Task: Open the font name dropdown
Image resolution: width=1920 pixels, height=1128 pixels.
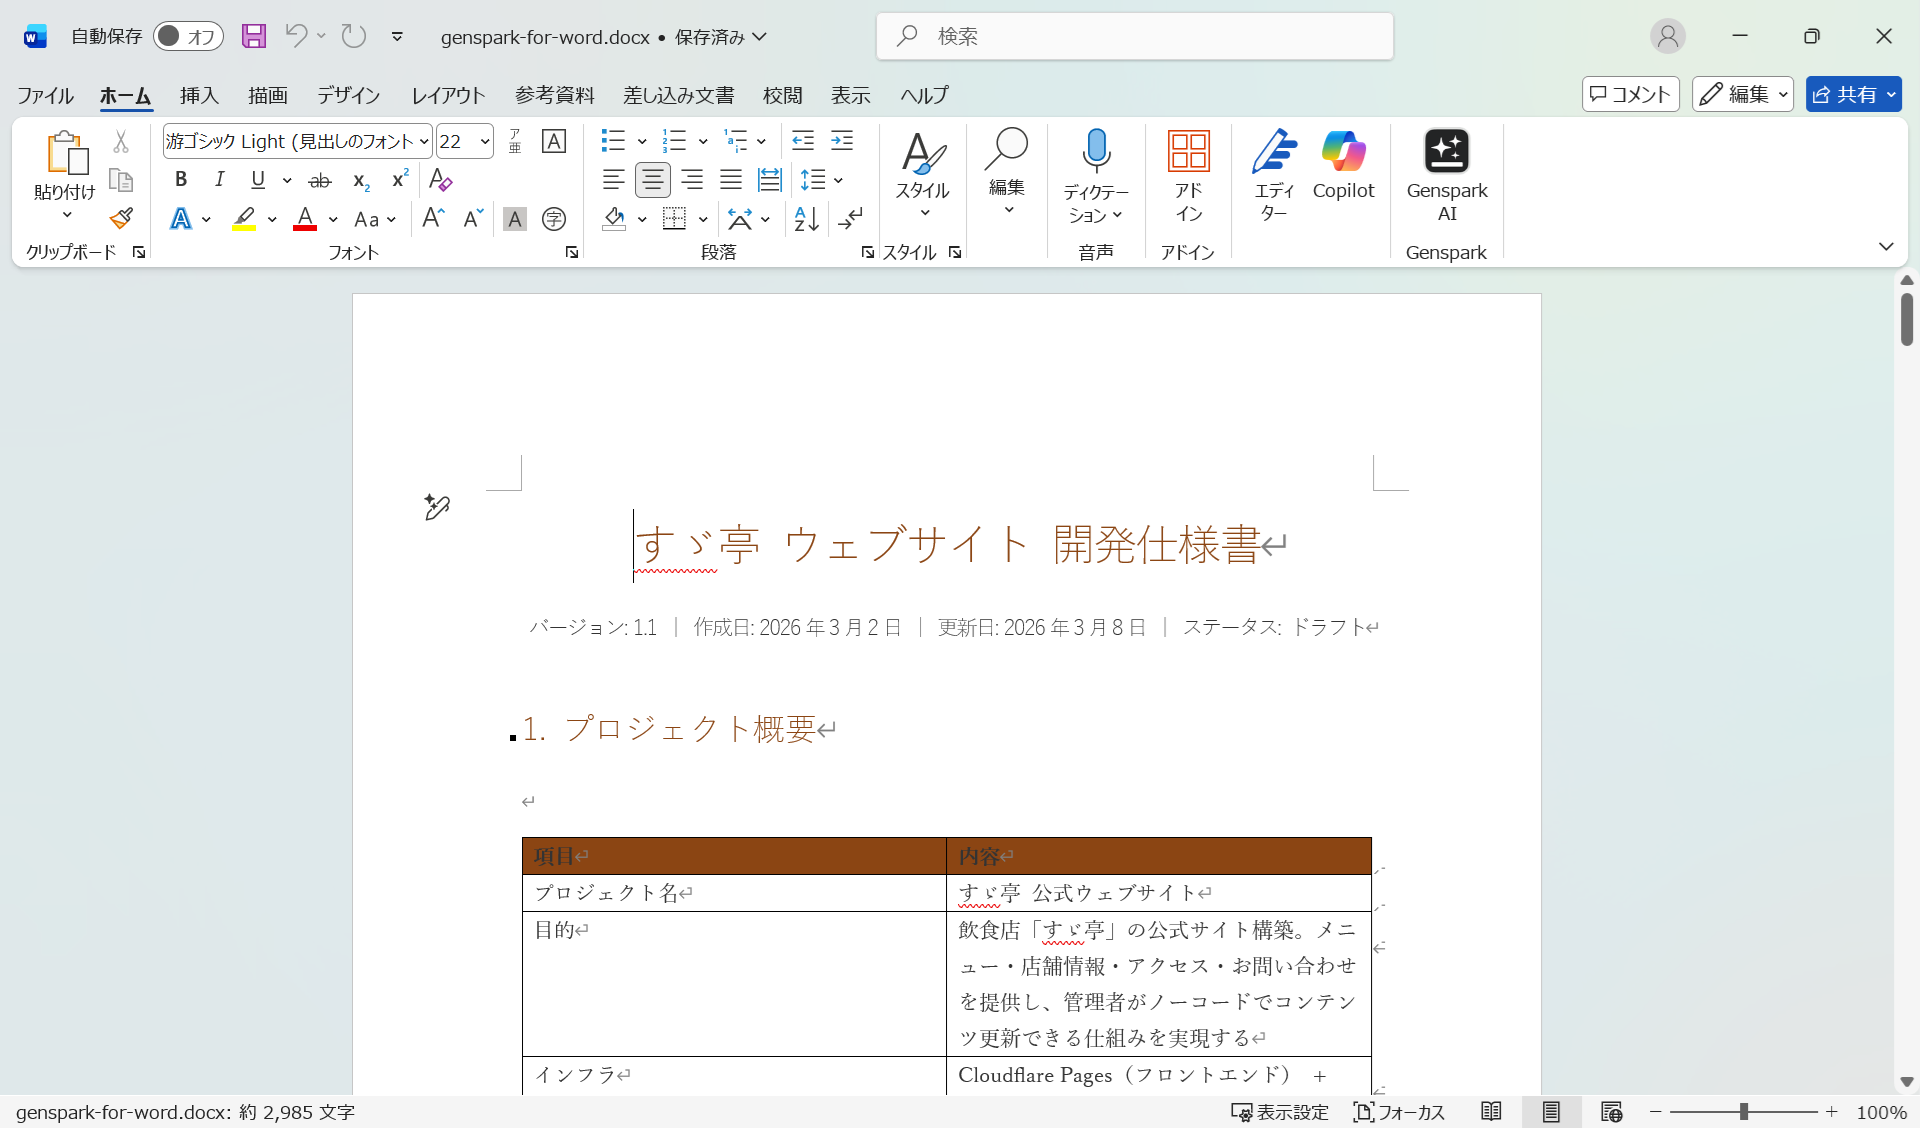Action: point(424,141)
